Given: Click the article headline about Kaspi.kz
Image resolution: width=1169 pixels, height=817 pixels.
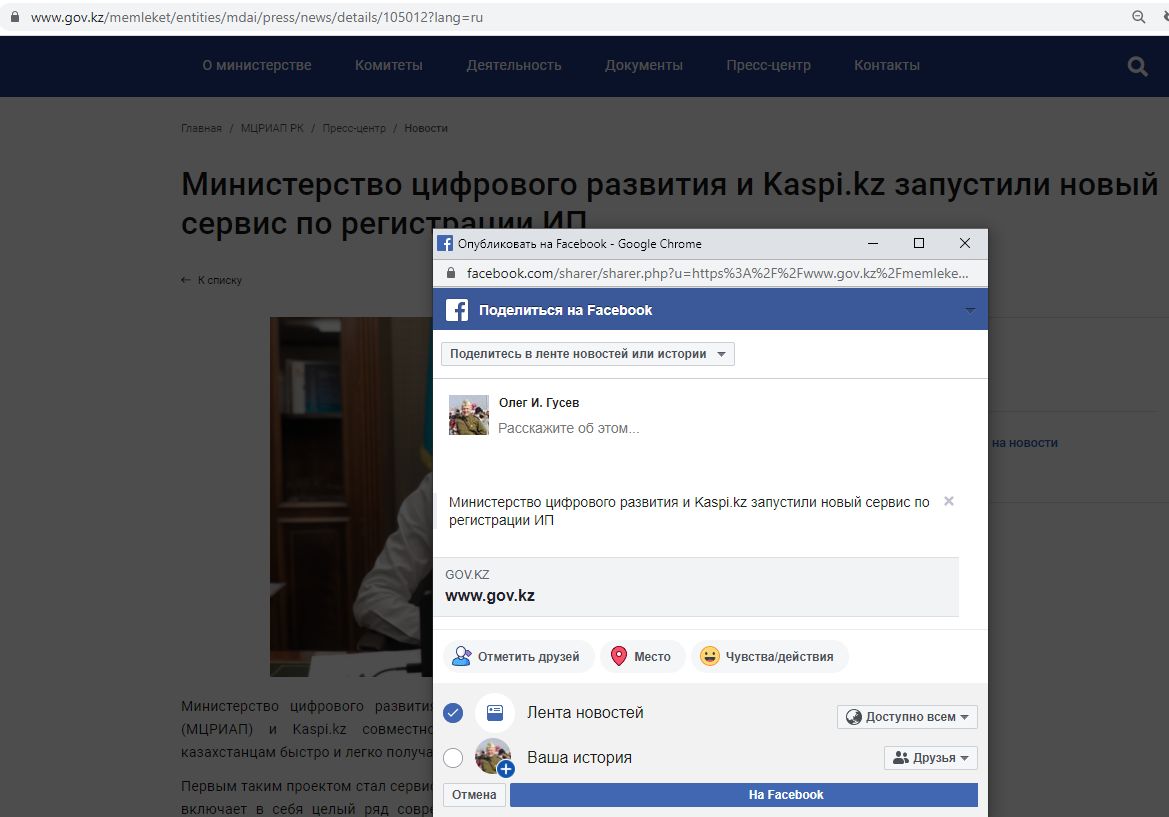Looking at the screenshot, I should (669, 203).
